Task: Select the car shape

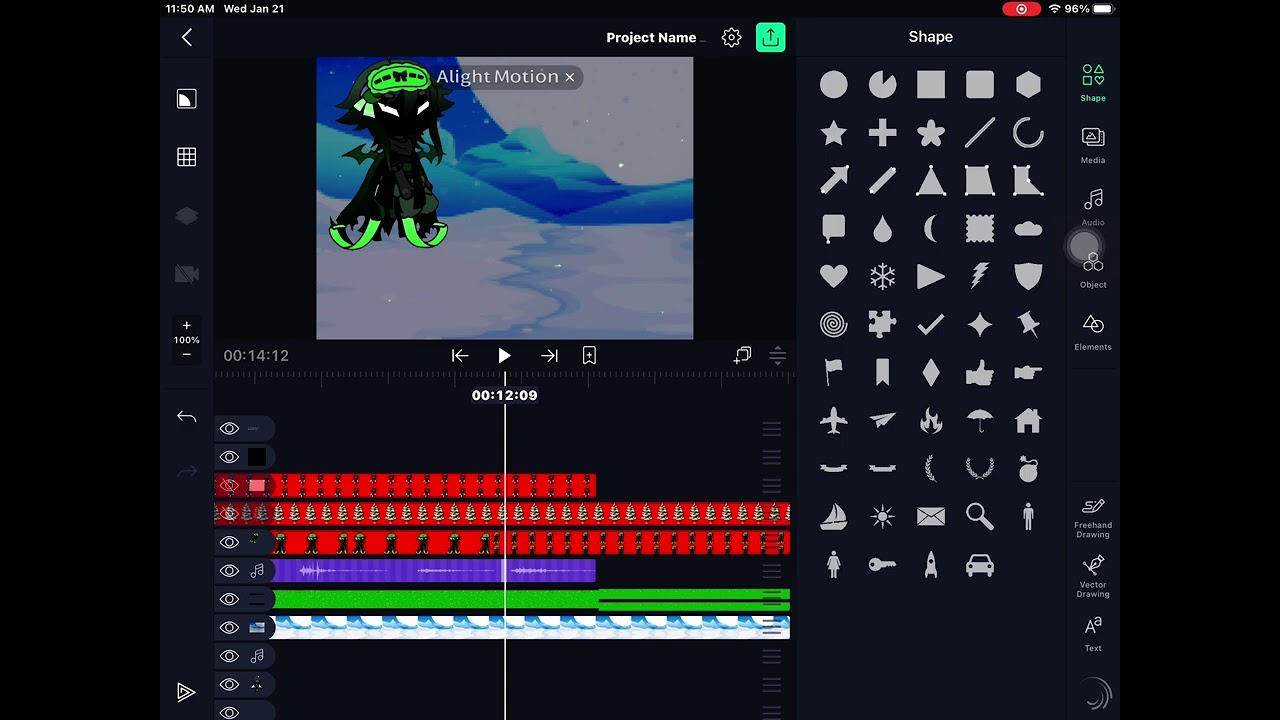Action: tap(980, 565)
